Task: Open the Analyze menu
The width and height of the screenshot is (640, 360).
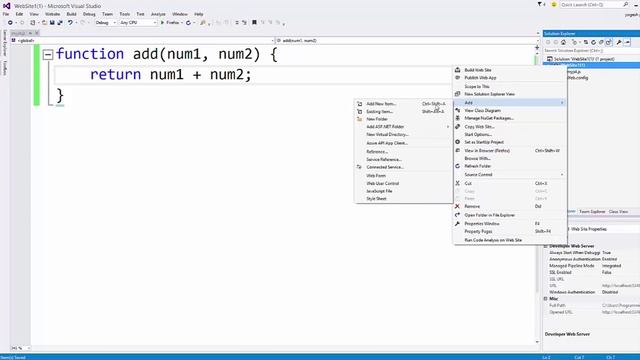Action: coord(158,14)
